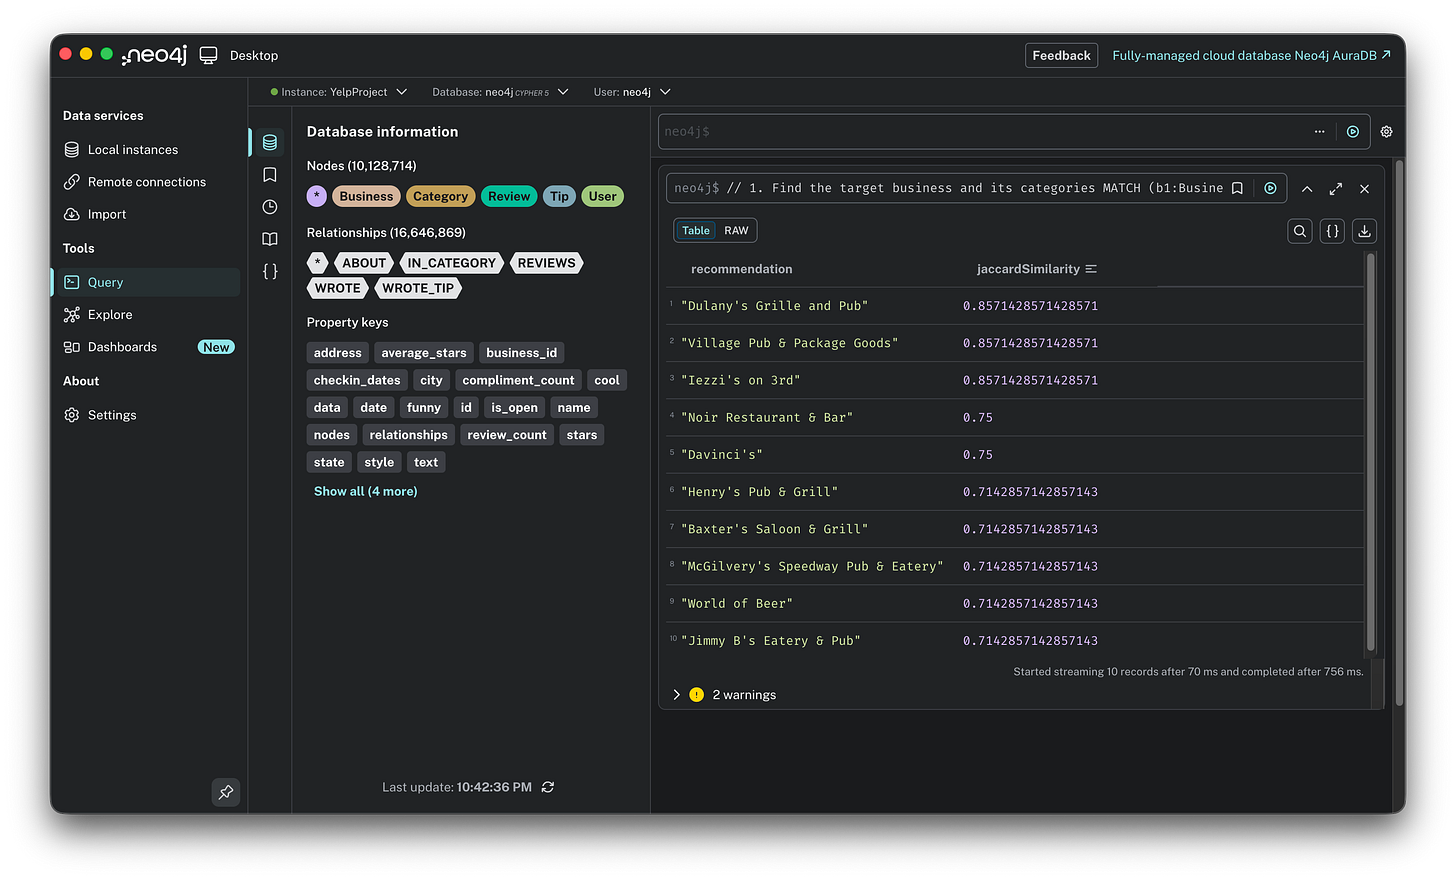This screenshot has width=1456, height=880.
Task: Click the Local instances icon
Action: tap(72, 150)
